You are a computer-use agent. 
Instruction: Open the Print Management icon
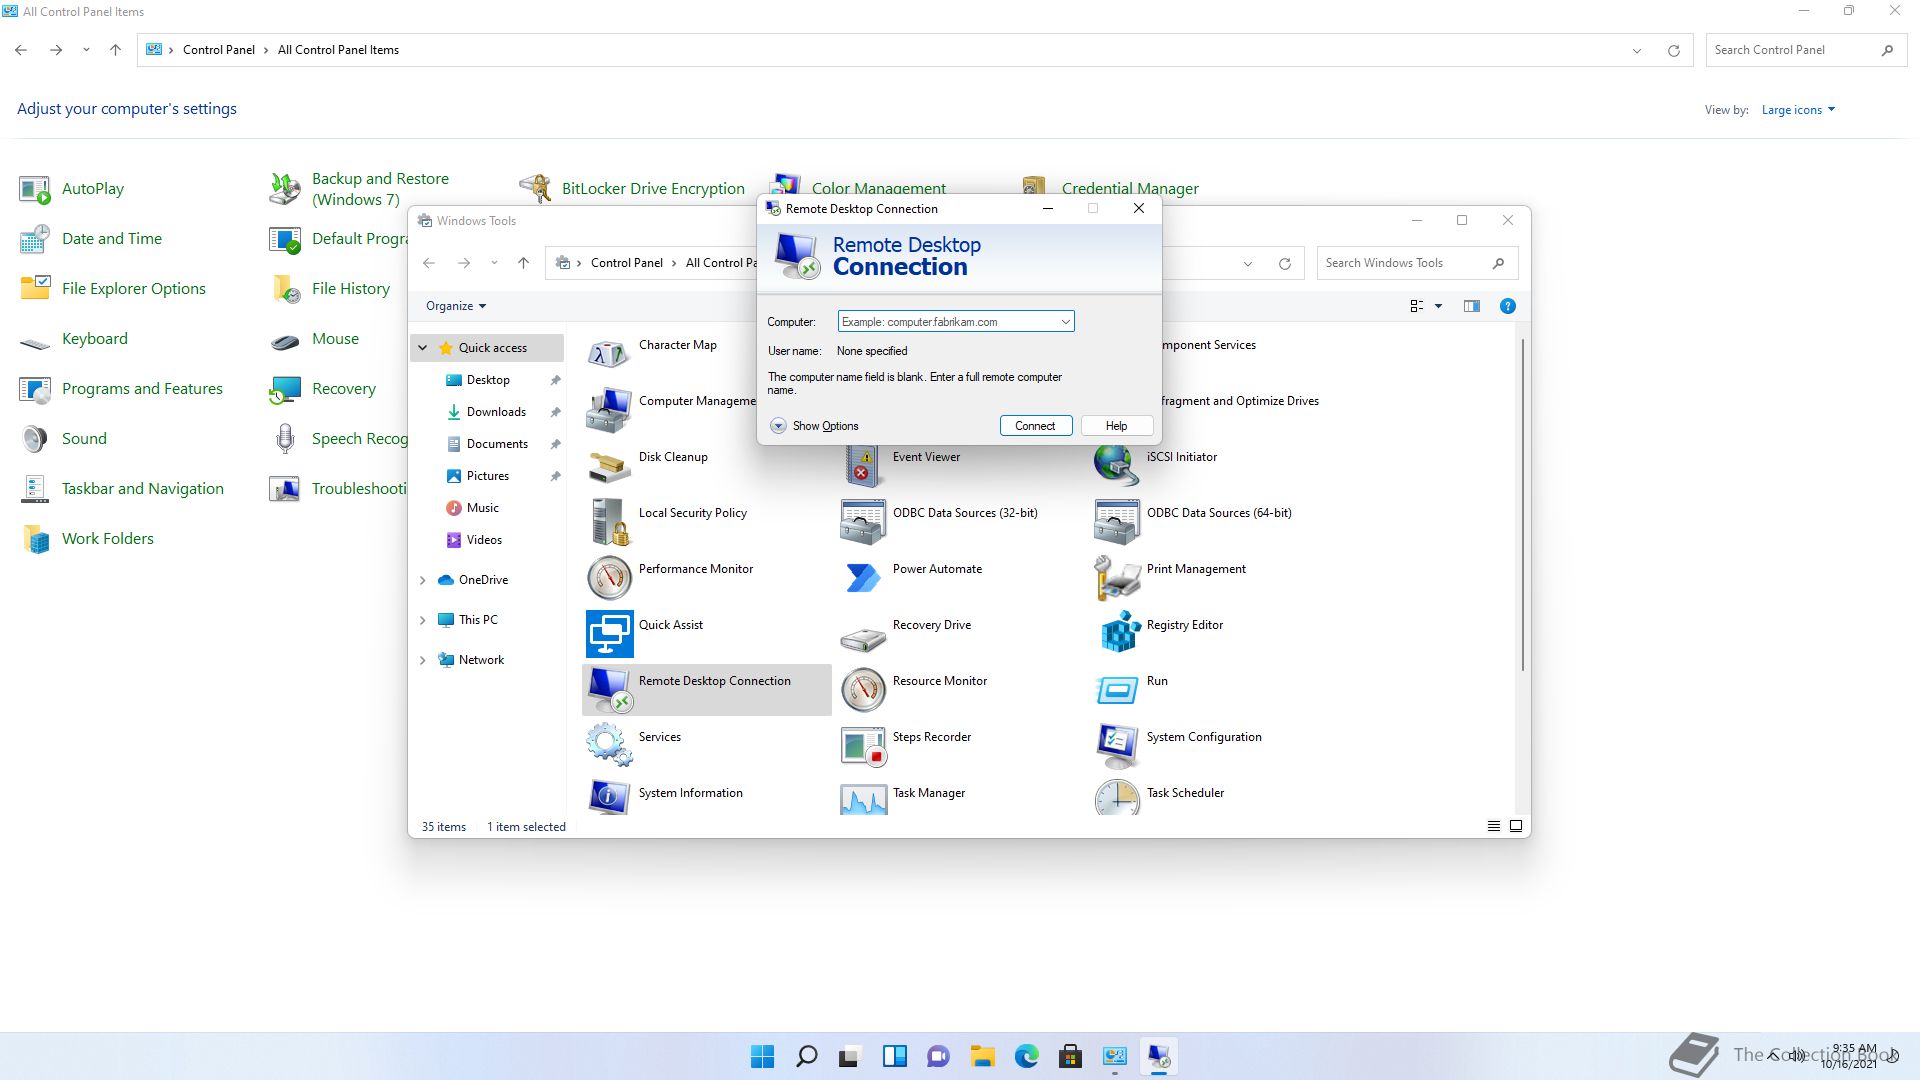coord(1117,577)
